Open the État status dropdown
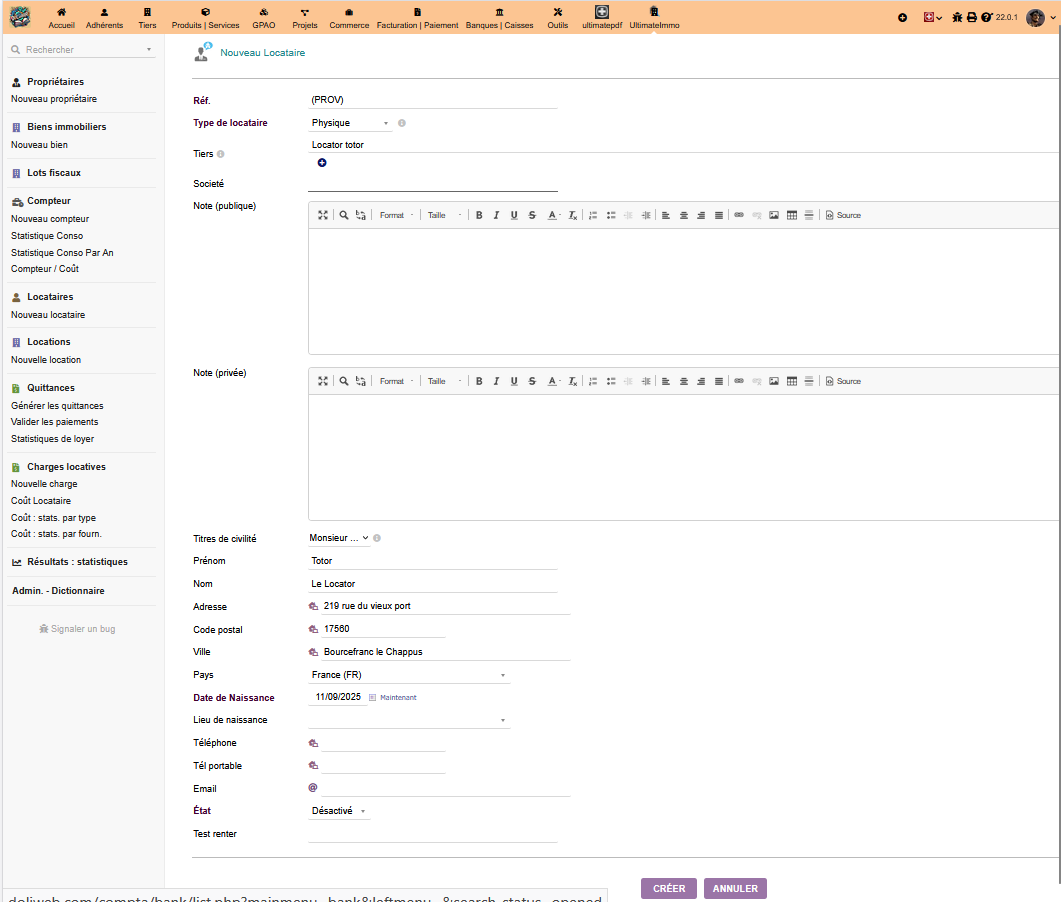 coord(339,811)
